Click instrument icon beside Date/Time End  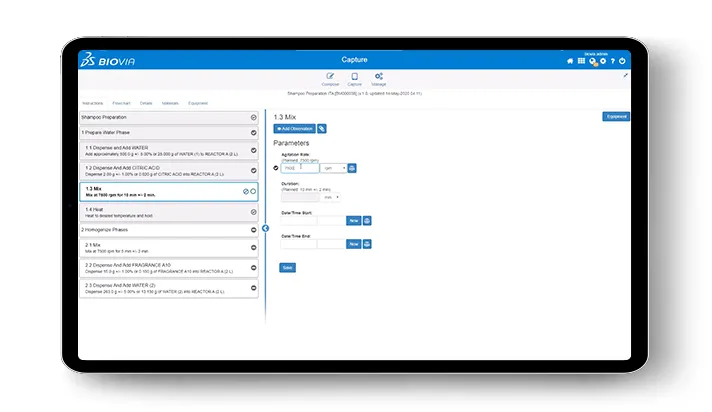tap(367, 244)
